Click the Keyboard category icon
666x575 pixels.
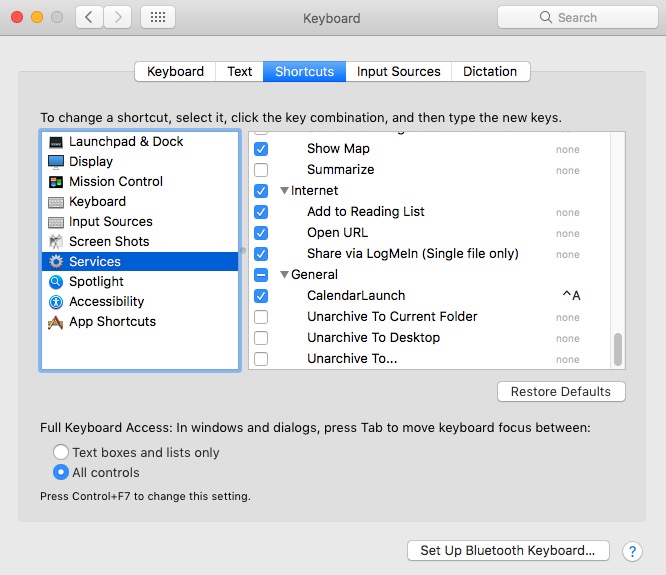click(56, 202)
